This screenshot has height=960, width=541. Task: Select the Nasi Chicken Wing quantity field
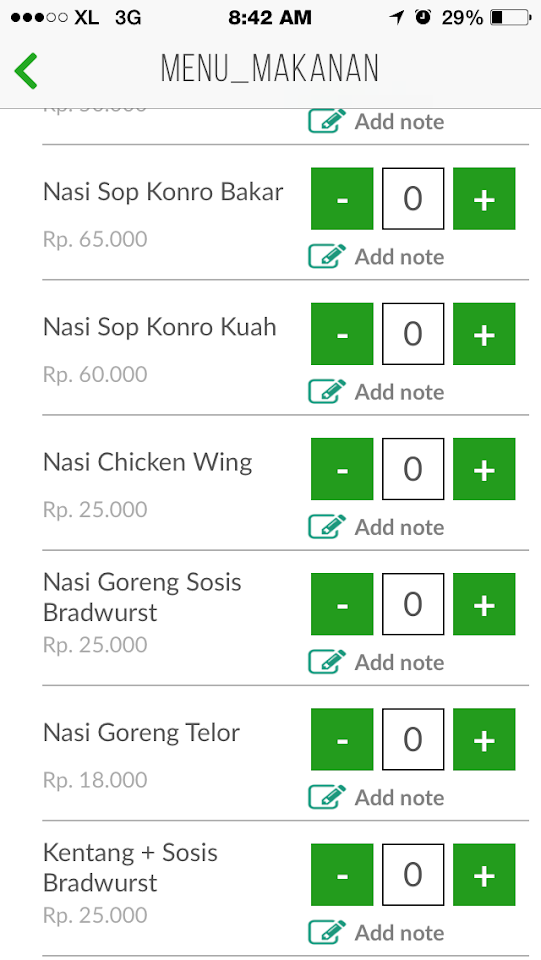413,470
